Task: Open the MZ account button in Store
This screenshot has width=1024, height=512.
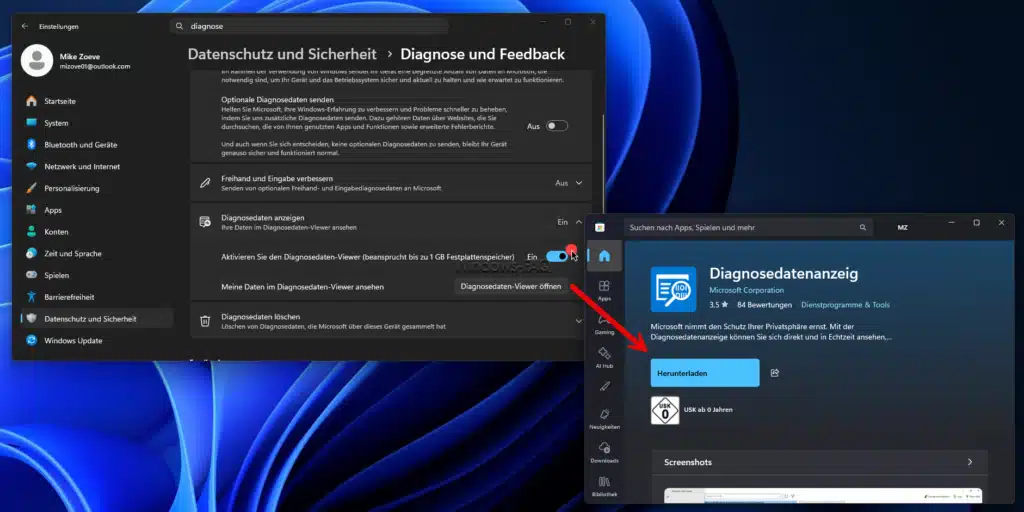Action: pos(903,228)
